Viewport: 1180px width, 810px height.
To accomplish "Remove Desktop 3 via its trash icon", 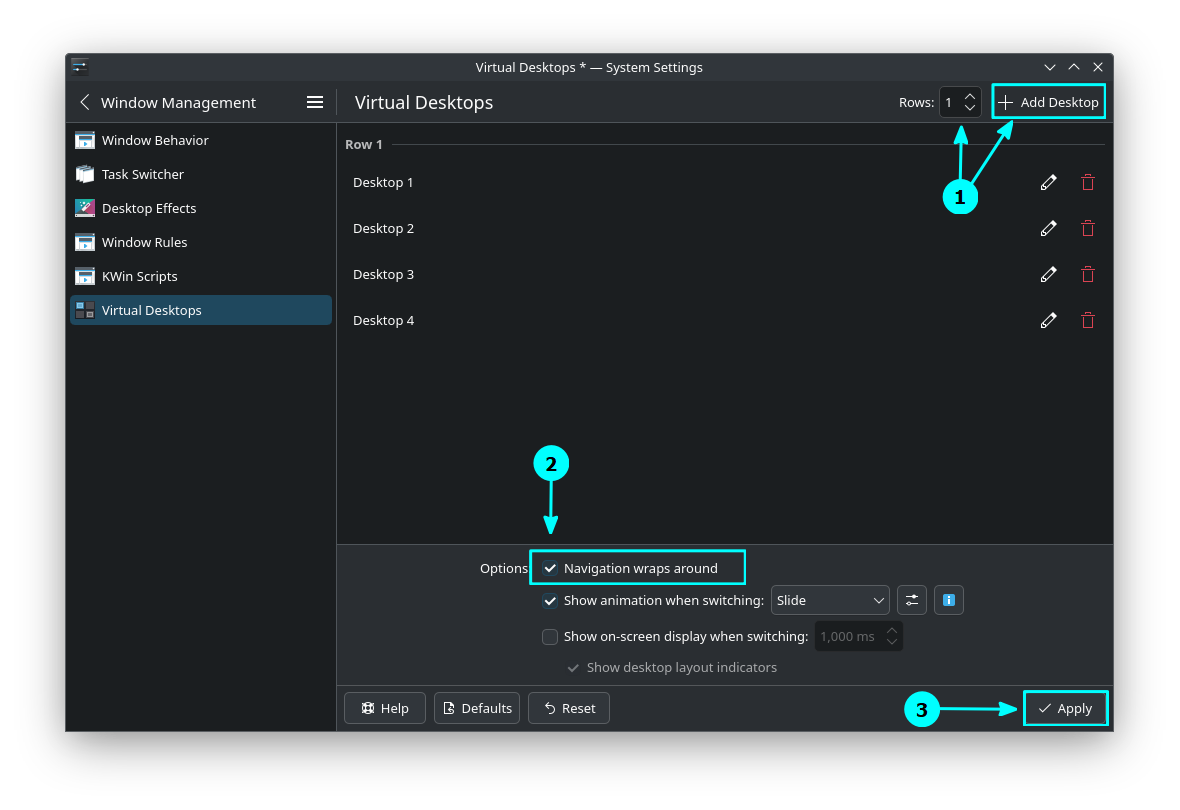I will [1087, 274].
